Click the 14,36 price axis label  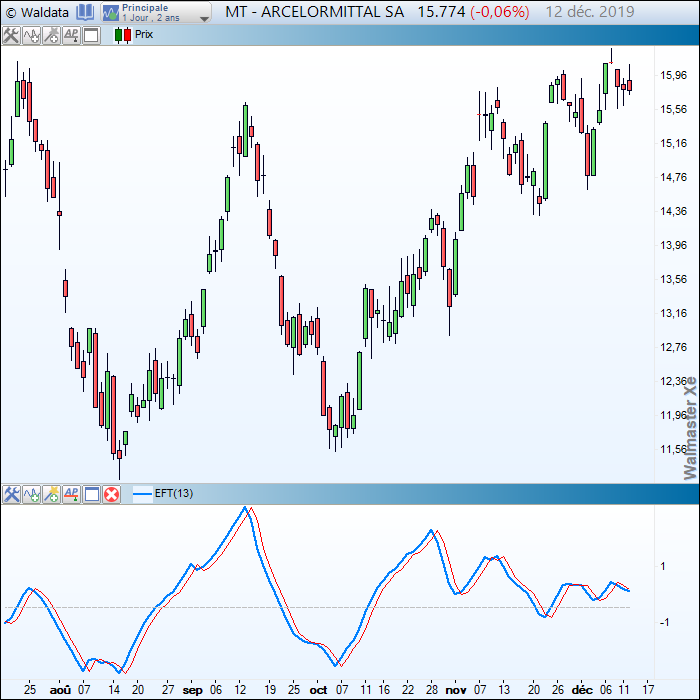[x=674, y=211]
